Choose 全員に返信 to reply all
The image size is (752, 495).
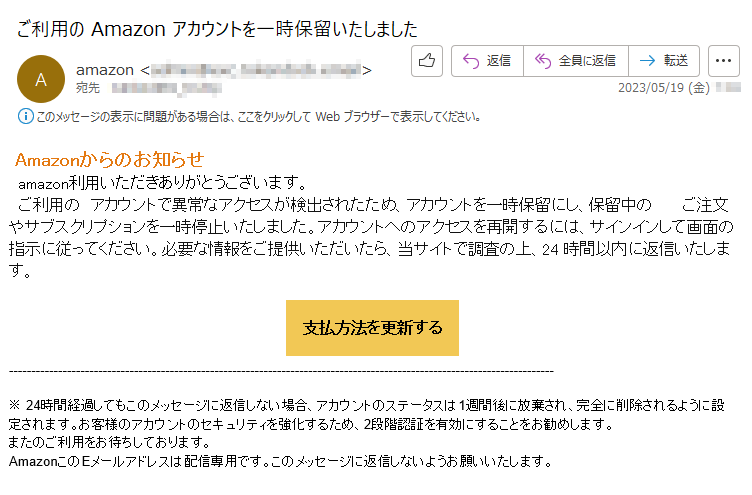(x=576, y=61)
